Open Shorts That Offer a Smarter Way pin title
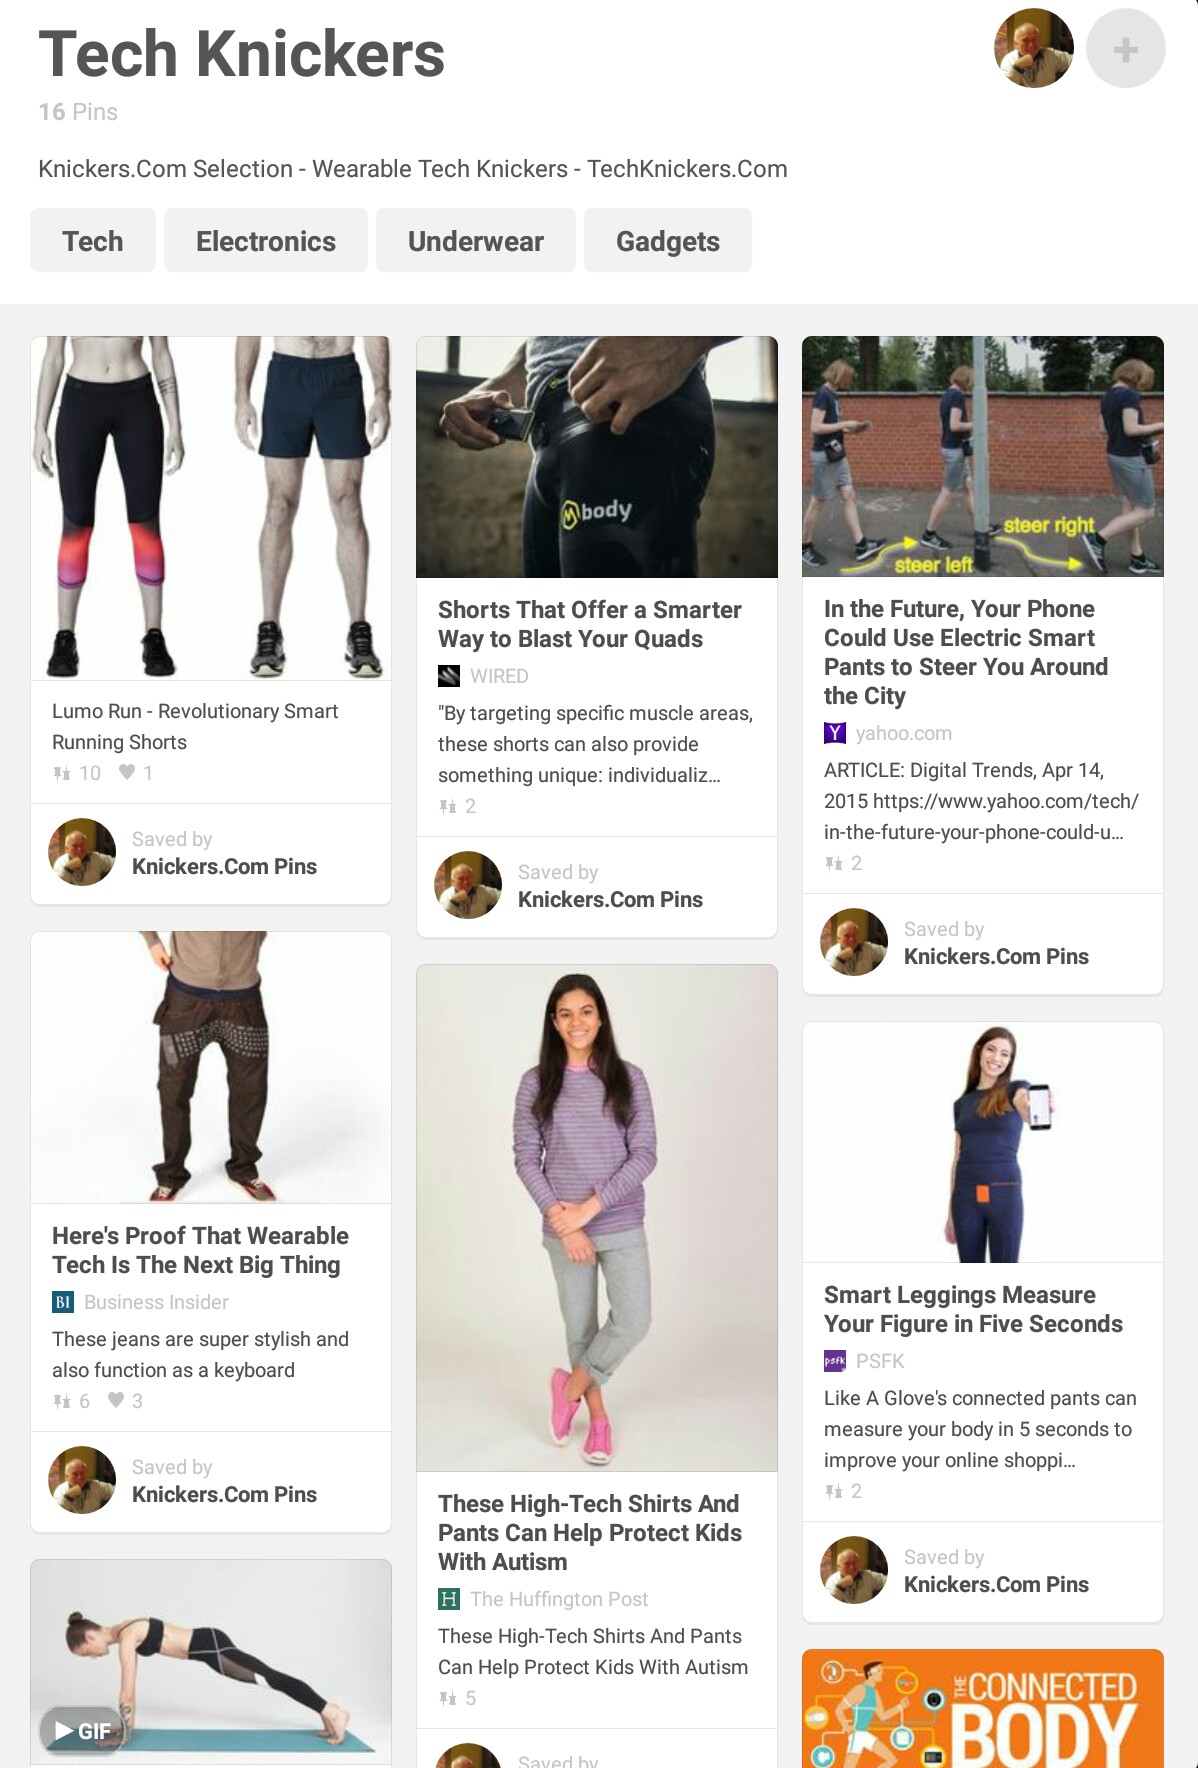 click(590, 624)
